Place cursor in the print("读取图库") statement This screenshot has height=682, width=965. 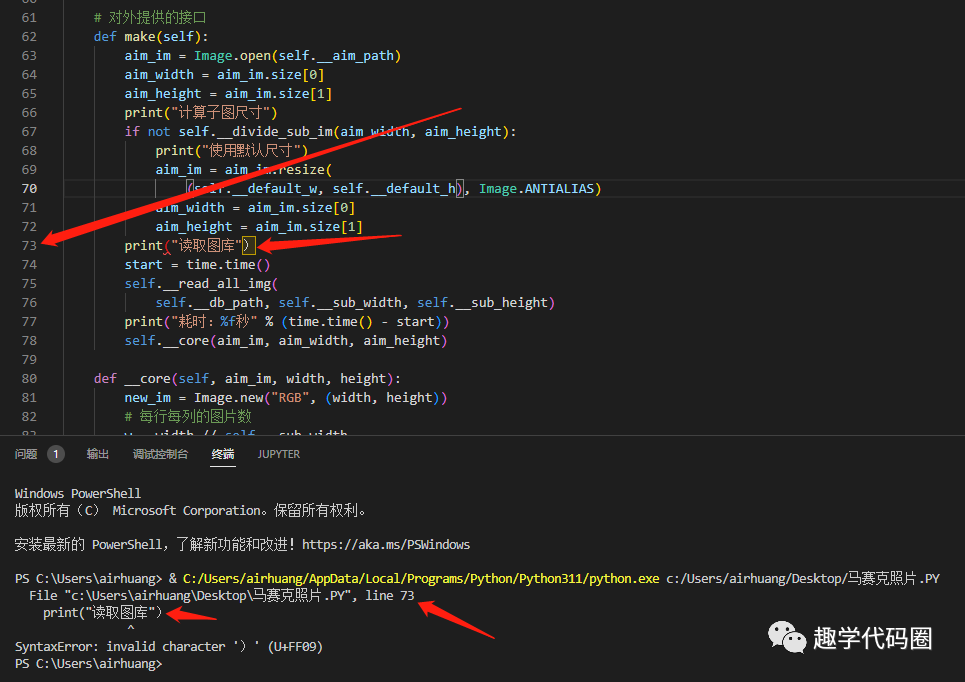tap(190, 245)
